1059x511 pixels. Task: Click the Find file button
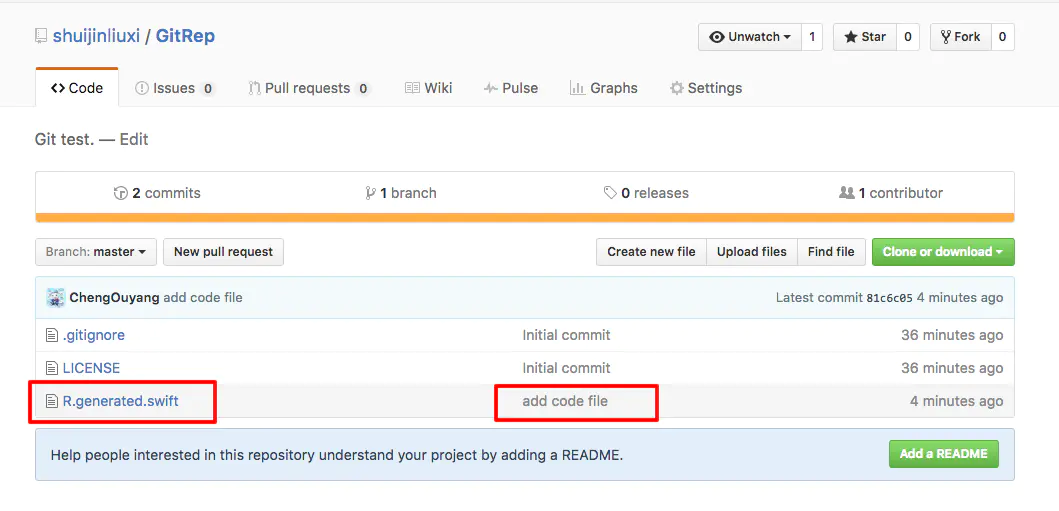[x=831, y=252]
